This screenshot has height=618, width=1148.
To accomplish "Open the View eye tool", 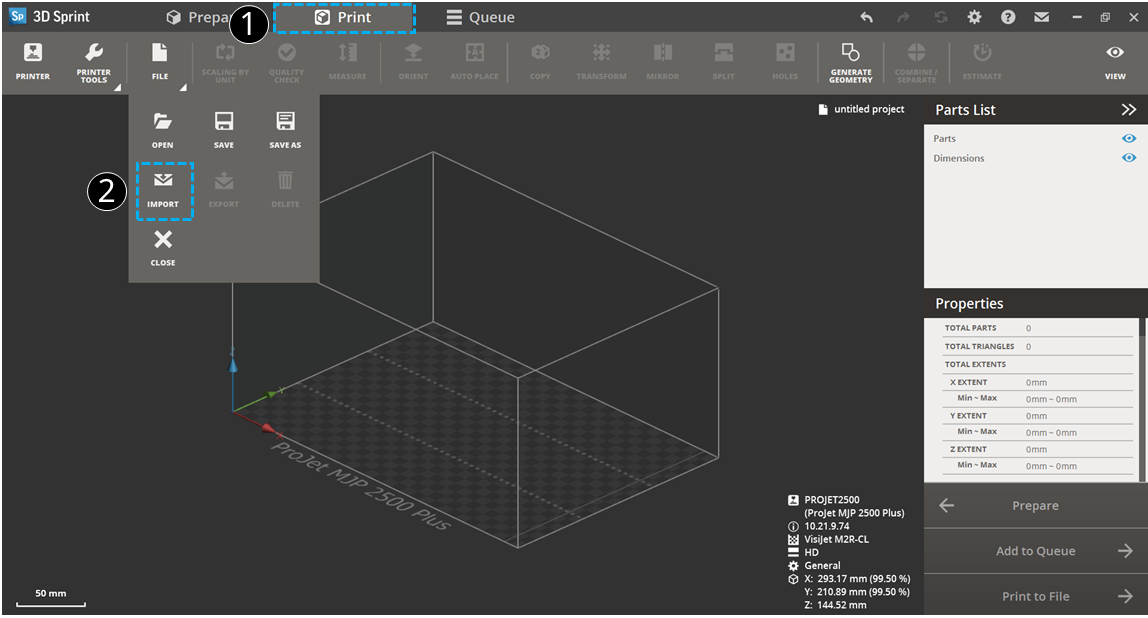I will tap(1115, 60).
